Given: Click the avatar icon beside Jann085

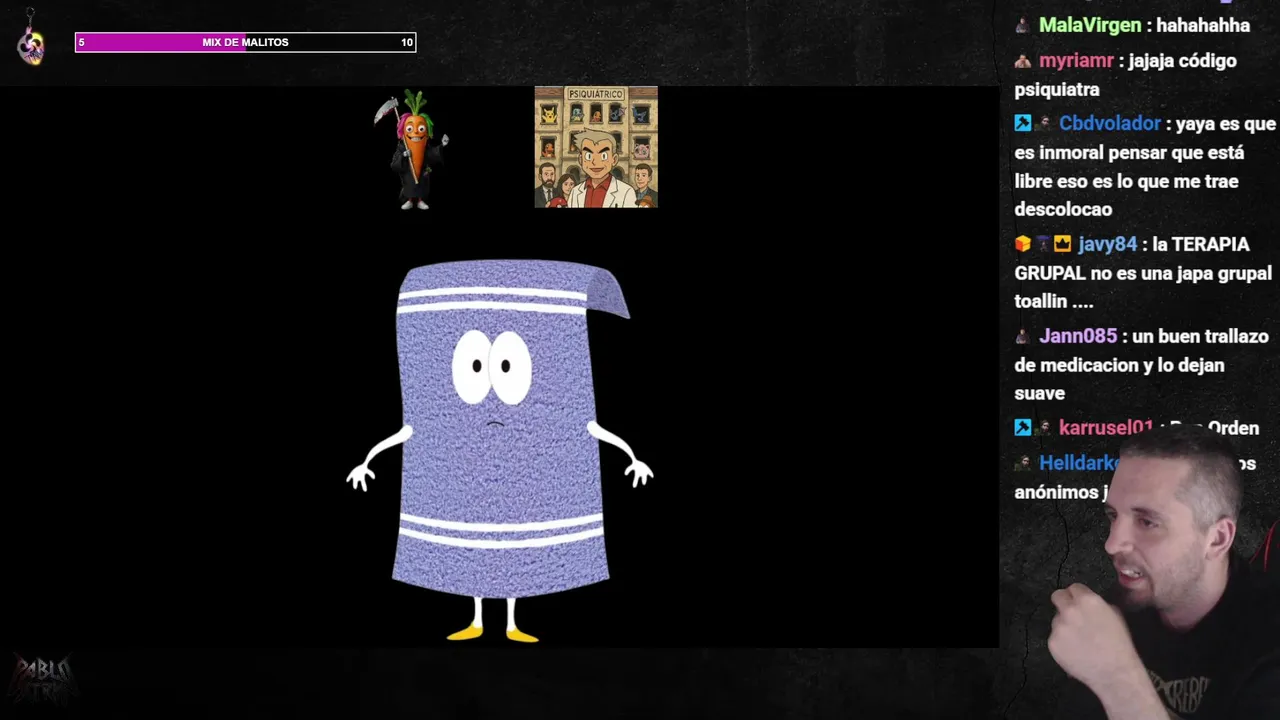Looking at the screenshot, I should (x=1022, y=337).
